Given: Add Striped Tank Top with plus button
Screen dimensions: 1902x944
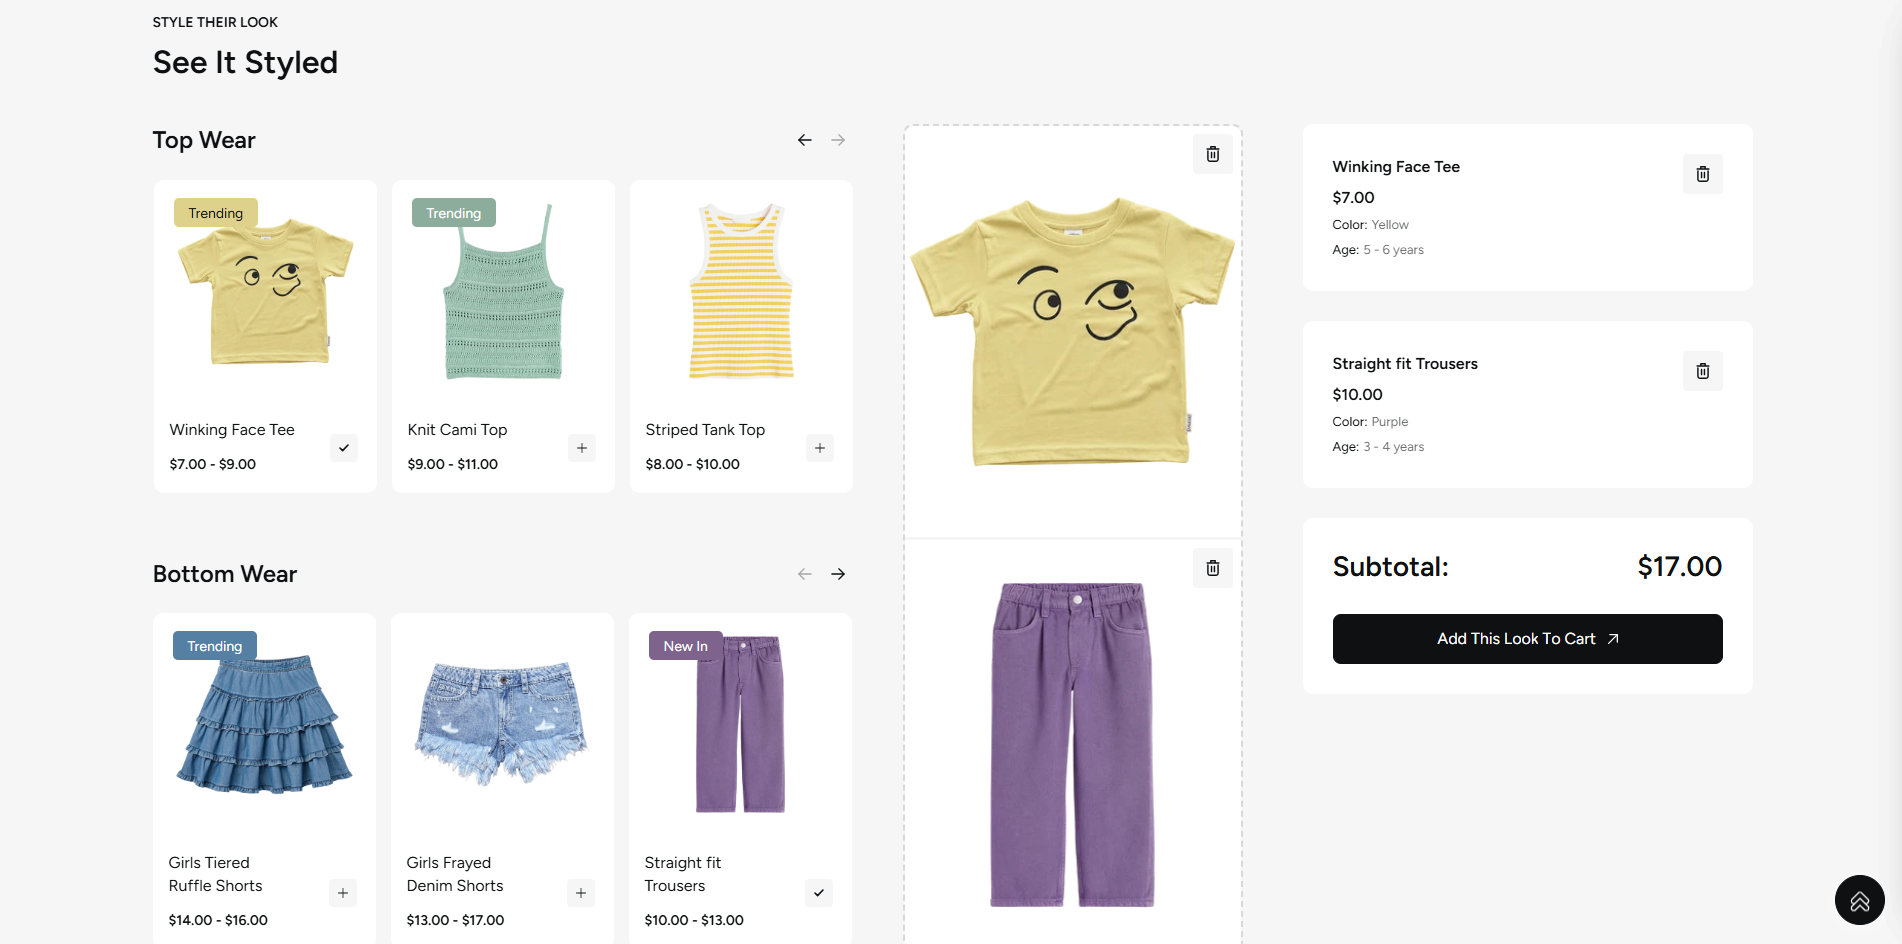Looking at the screenshot, I should [820, 448].
